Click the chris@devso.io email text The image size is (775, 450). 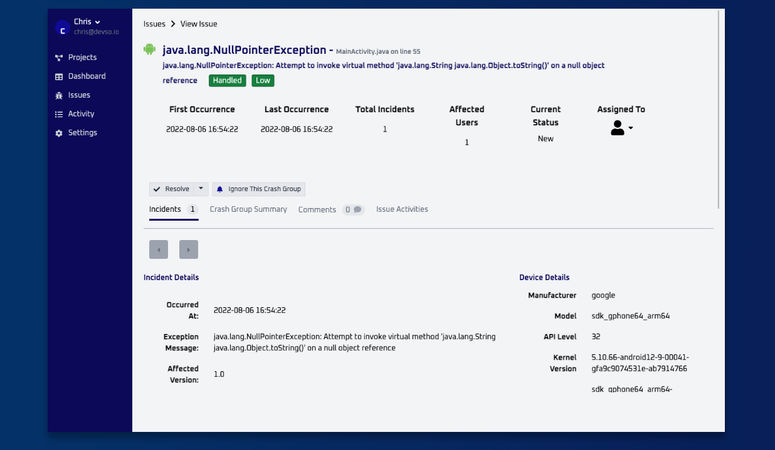(96, 32)
